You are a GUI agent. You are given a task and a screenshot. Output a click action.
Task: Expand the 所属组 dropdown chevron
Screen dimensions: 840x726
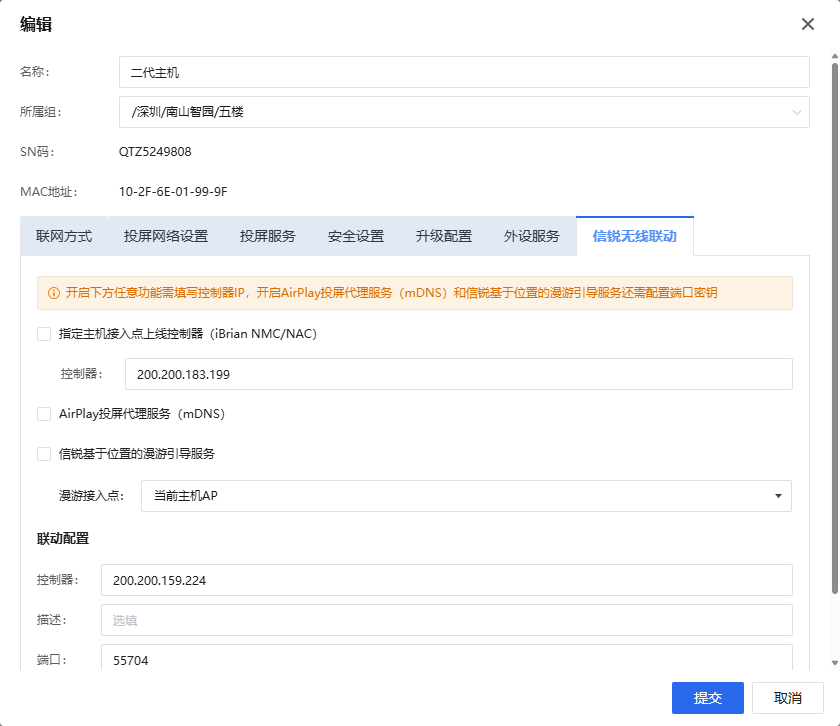[797, 112]
